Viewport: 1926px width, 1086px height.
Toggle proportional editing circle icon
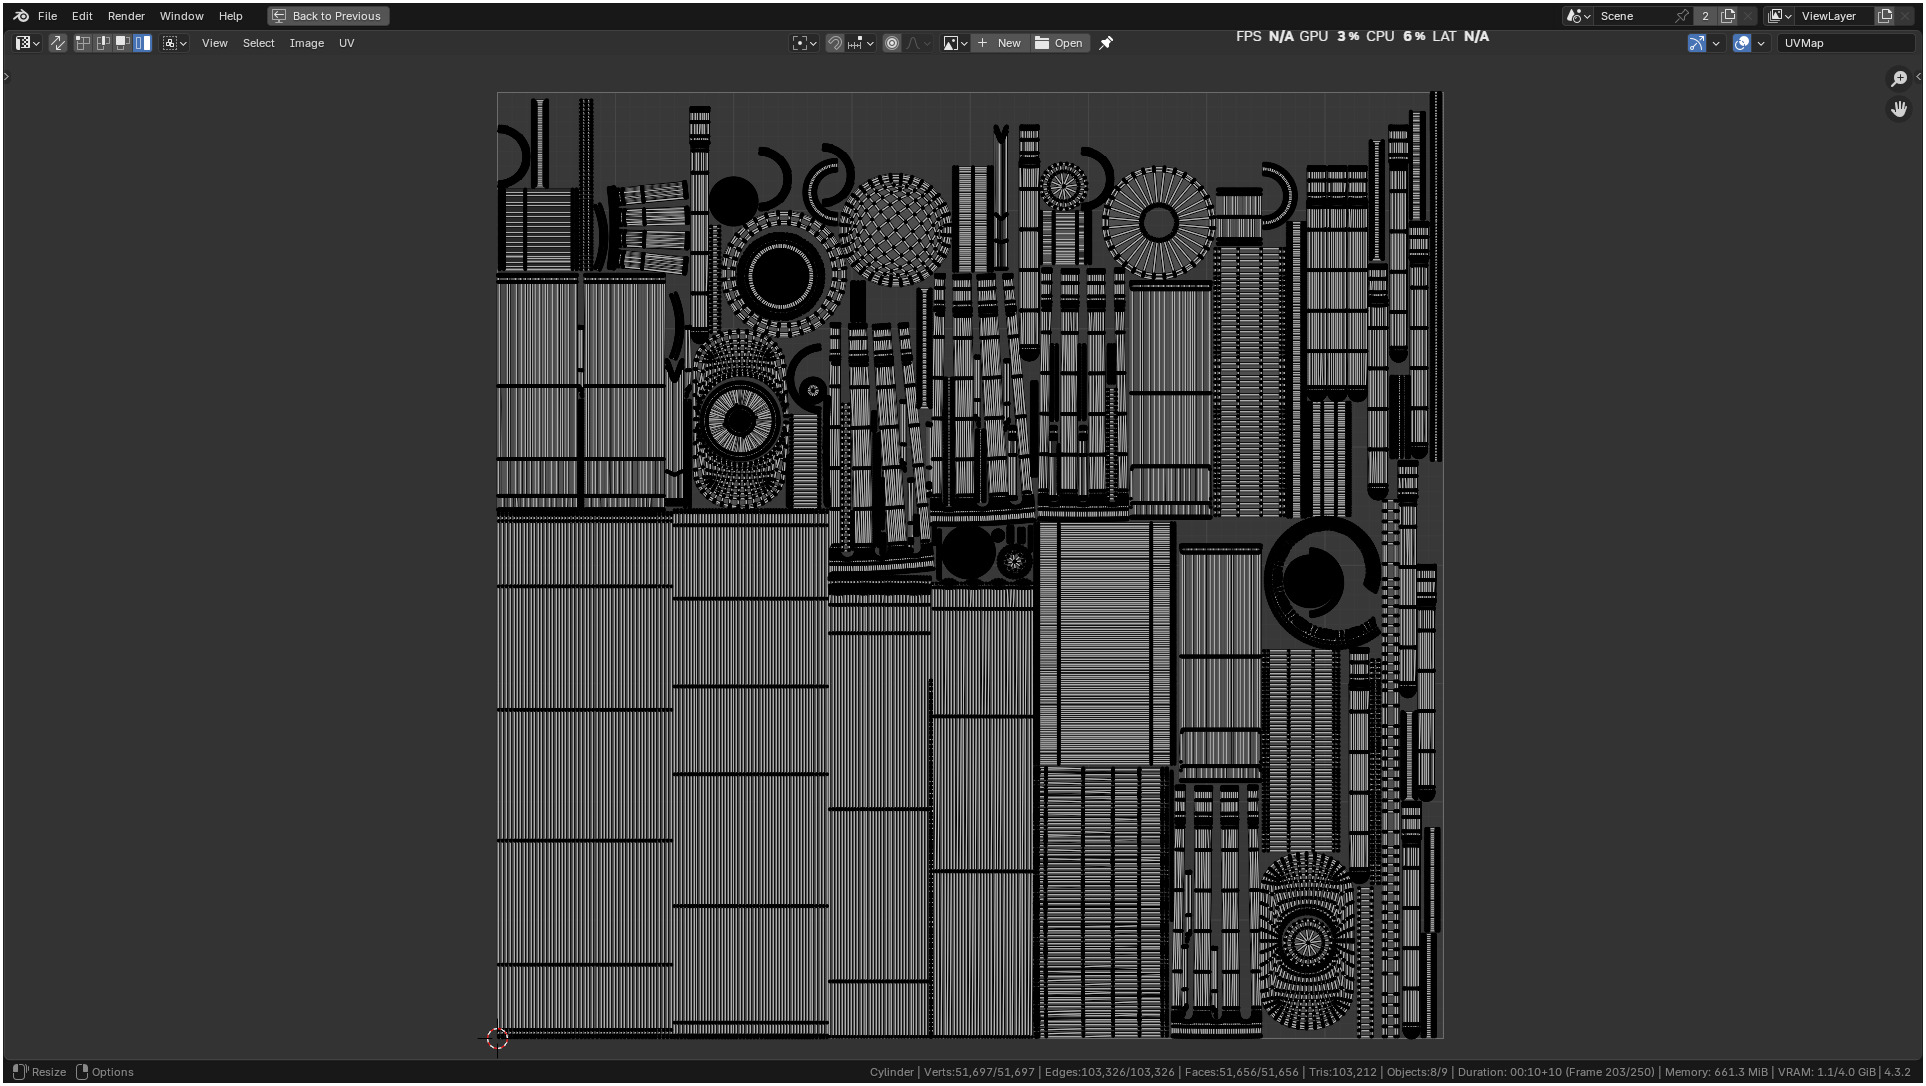(x=892, y=43)
